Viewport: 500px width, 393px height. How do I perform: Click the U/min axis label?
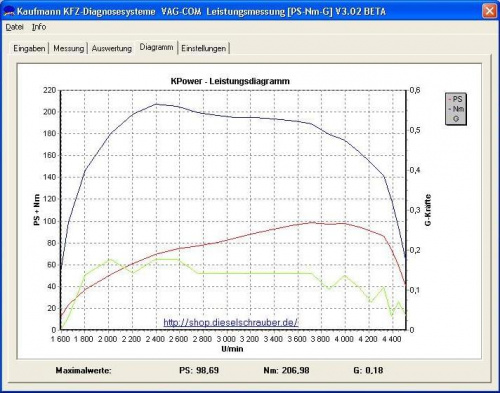point(232,349)
